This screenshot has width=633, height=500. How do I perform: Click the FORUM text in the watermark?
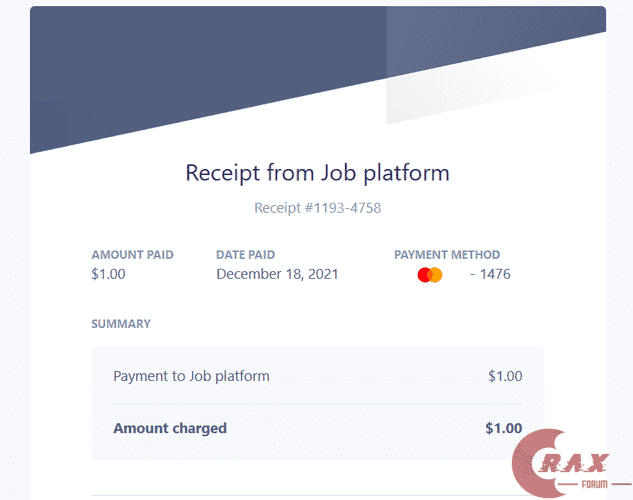click(596, 486)
